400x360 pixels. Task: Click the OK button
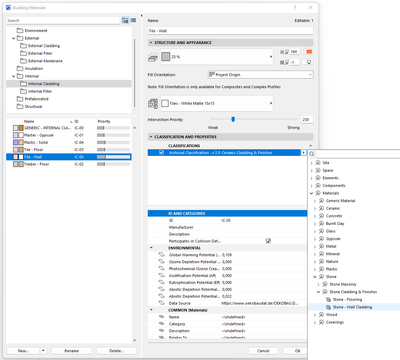pos(297,351)
